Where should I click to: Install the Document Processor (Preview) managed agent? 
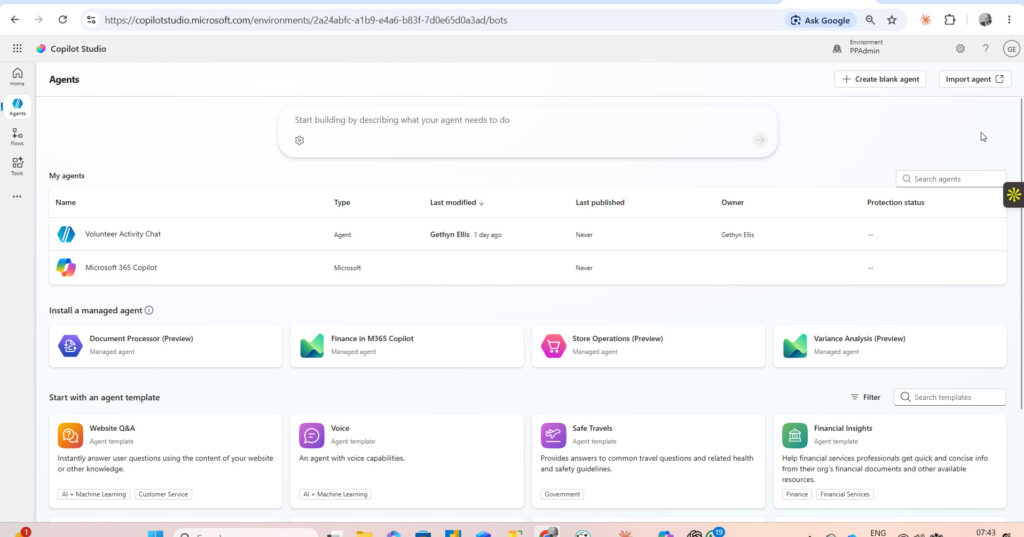point(165,346)
